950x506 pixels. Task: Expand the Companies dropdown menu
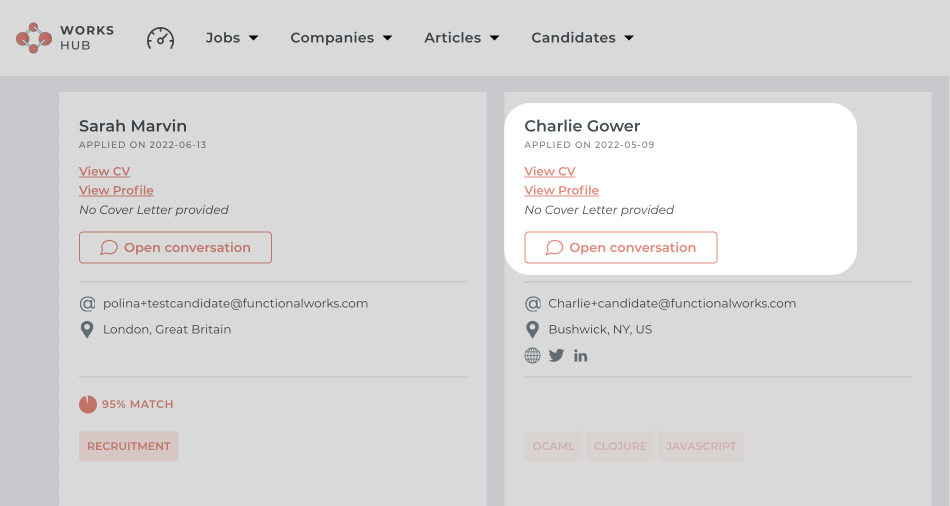pyautogui.click(x=341, y=38)
